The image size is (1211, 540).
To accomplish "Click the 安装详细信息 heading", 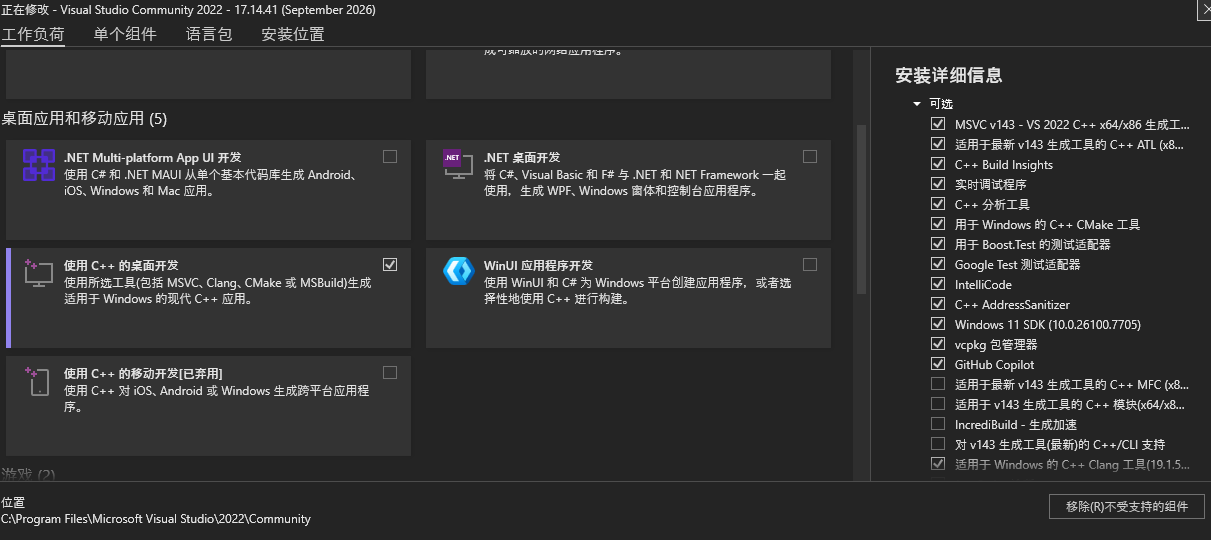I will pyautogui.click(x=949, y=75).
